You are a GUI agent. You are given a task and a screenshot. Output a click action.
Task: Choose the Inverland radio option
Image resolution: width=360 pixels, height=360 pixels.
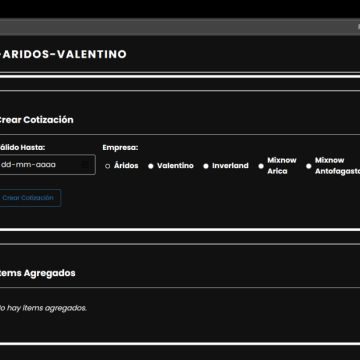206,166
